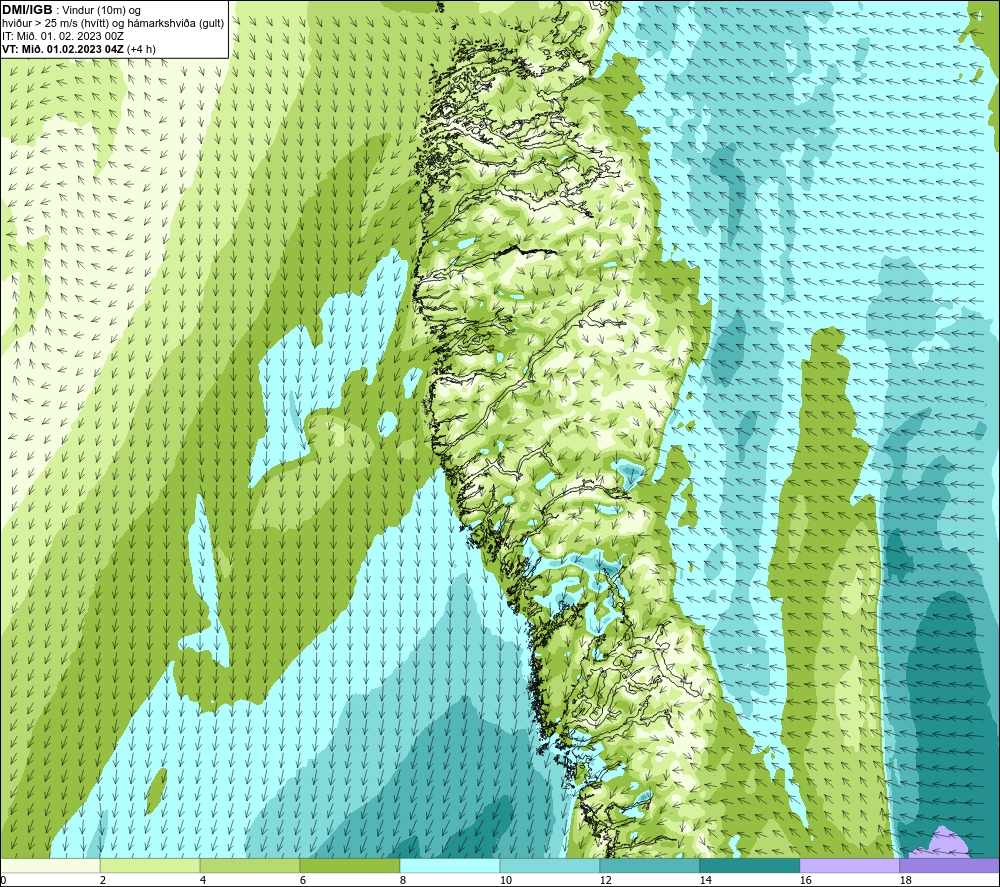This screenshot has width=1000, height=887.
Task: Click the 16-18 m/s lavender legend swatch
Action: click(849, 865)
